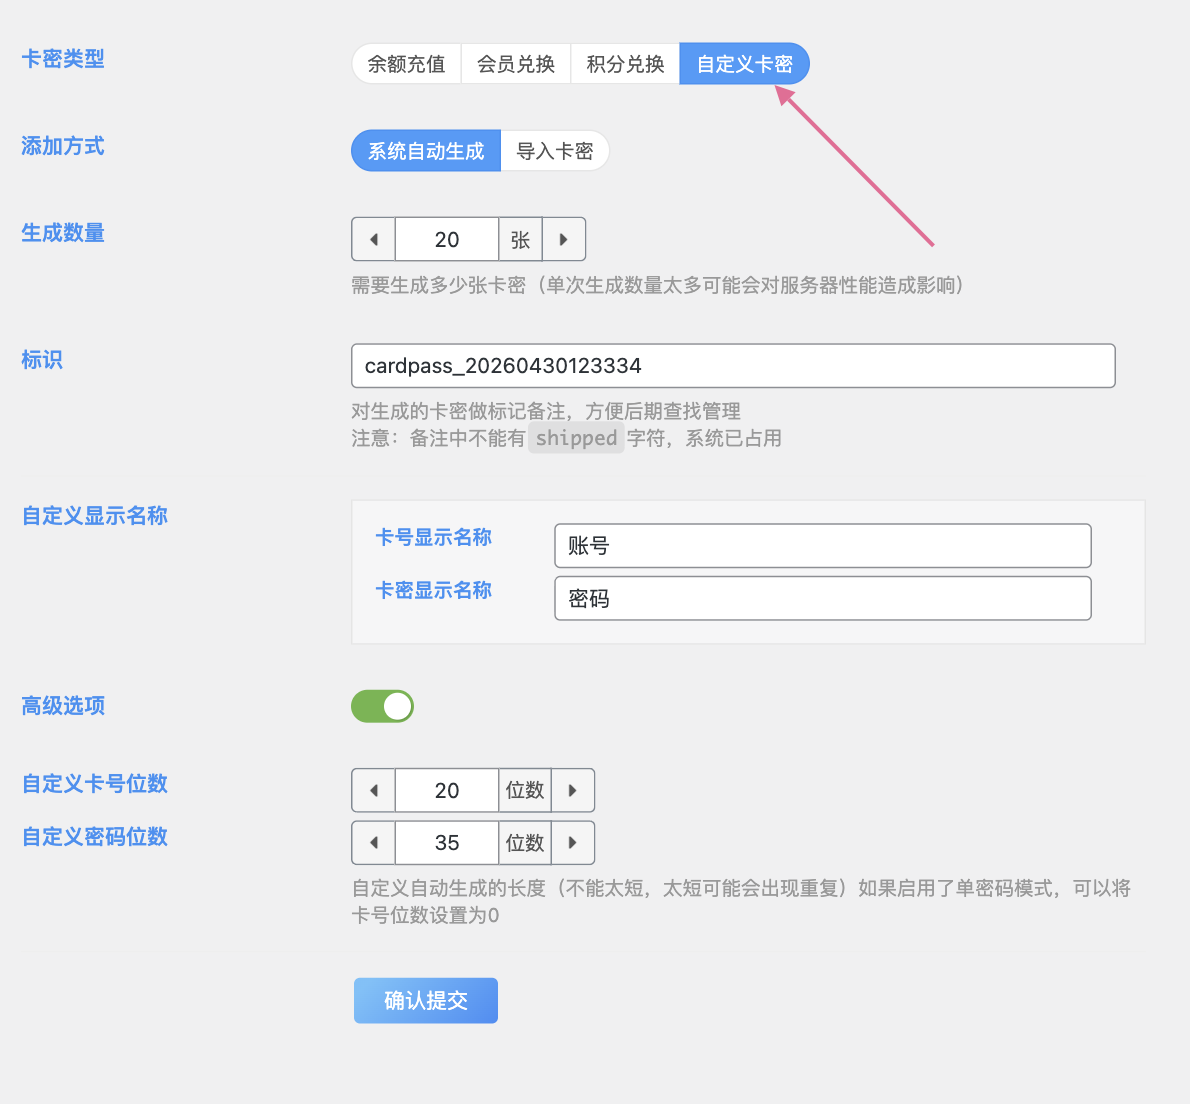Image resolution: width=1190 pixels, height=1104 pixels.
Task: Increase 生成数量 with right arrow
Action: tap(564, 240)
